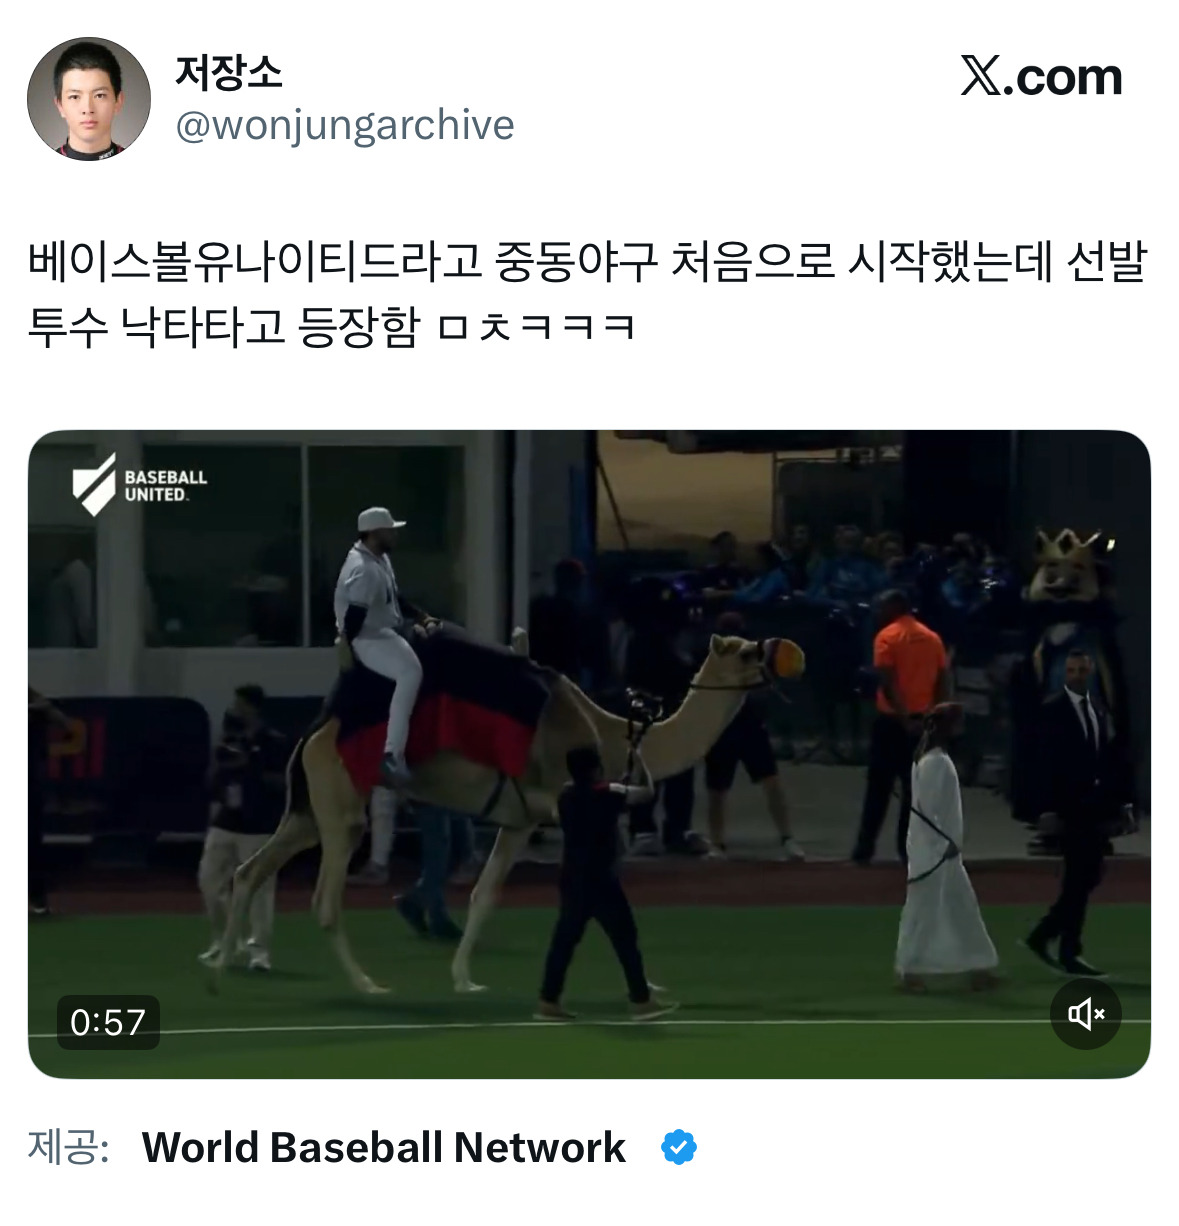This screenshot has width=1179, height=1226.
Task: Click the 제공: label
Action: (68, 1147)
